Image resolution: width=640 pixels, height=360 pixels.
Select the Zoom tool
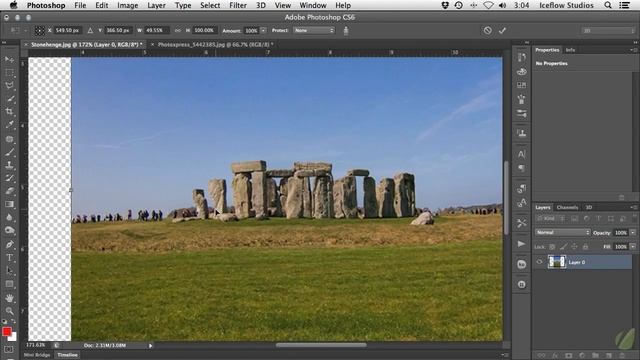(9, 311)
